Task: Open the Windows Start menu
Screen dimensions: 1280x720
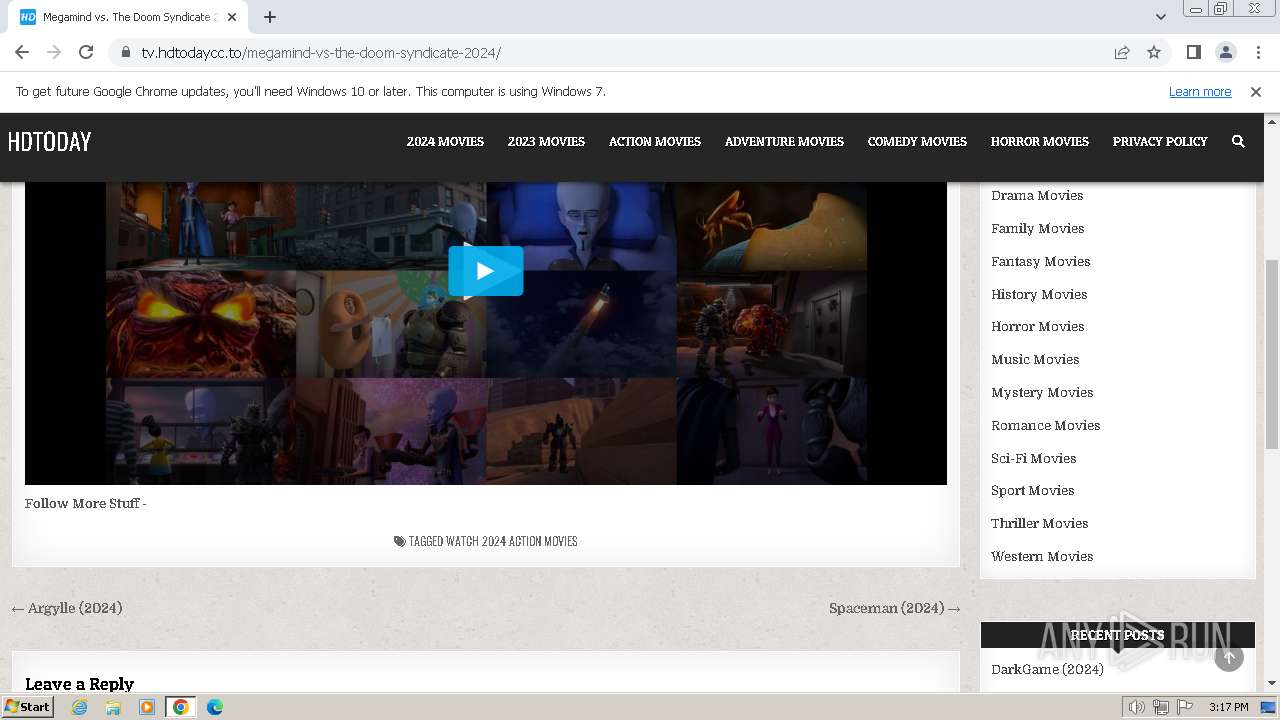Action: (28, 707)
